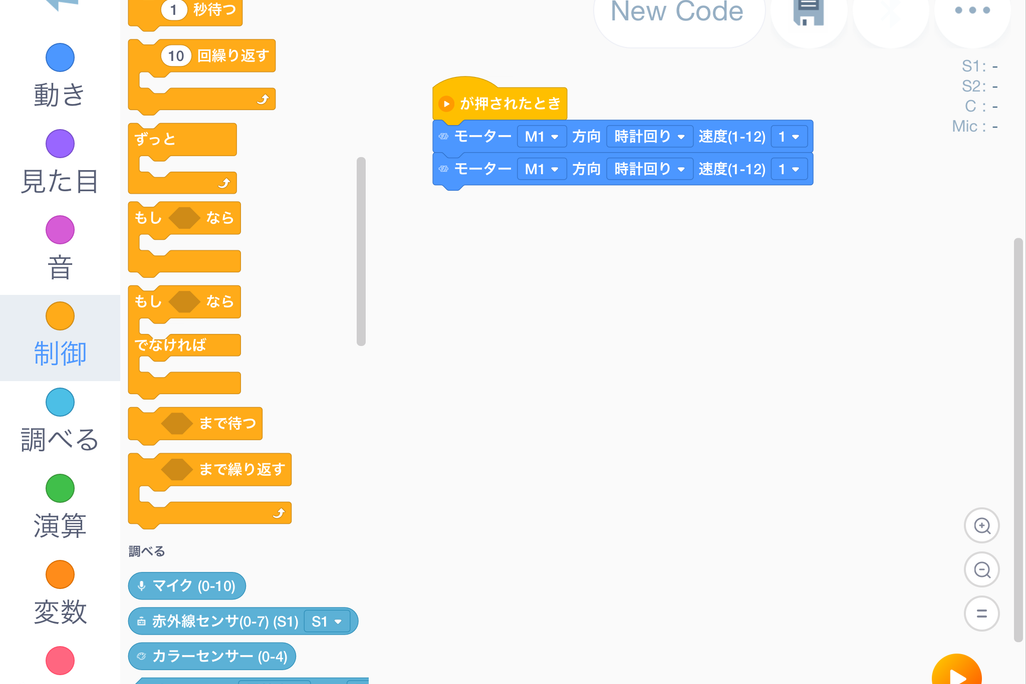Select the 音 (Sound) category

60,249
